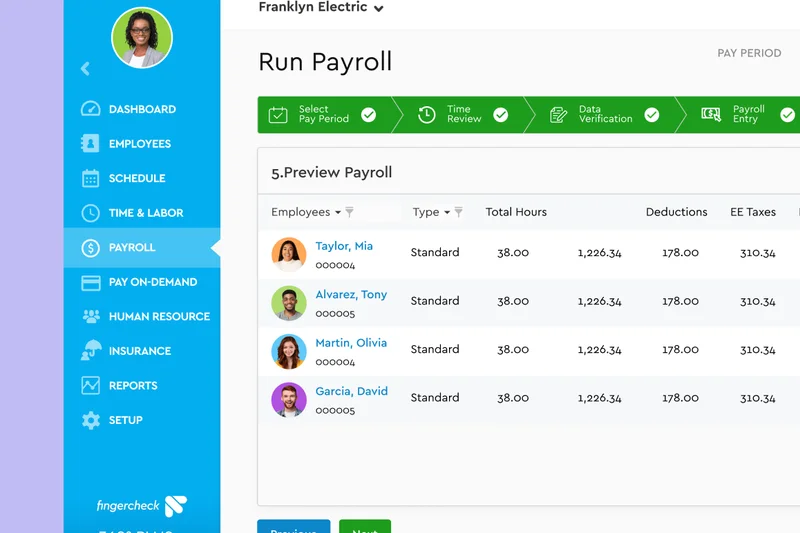Click the Pay On-Demand card icon
The image size is (800, 533).
pyautogui.click(x=91, y=282)
